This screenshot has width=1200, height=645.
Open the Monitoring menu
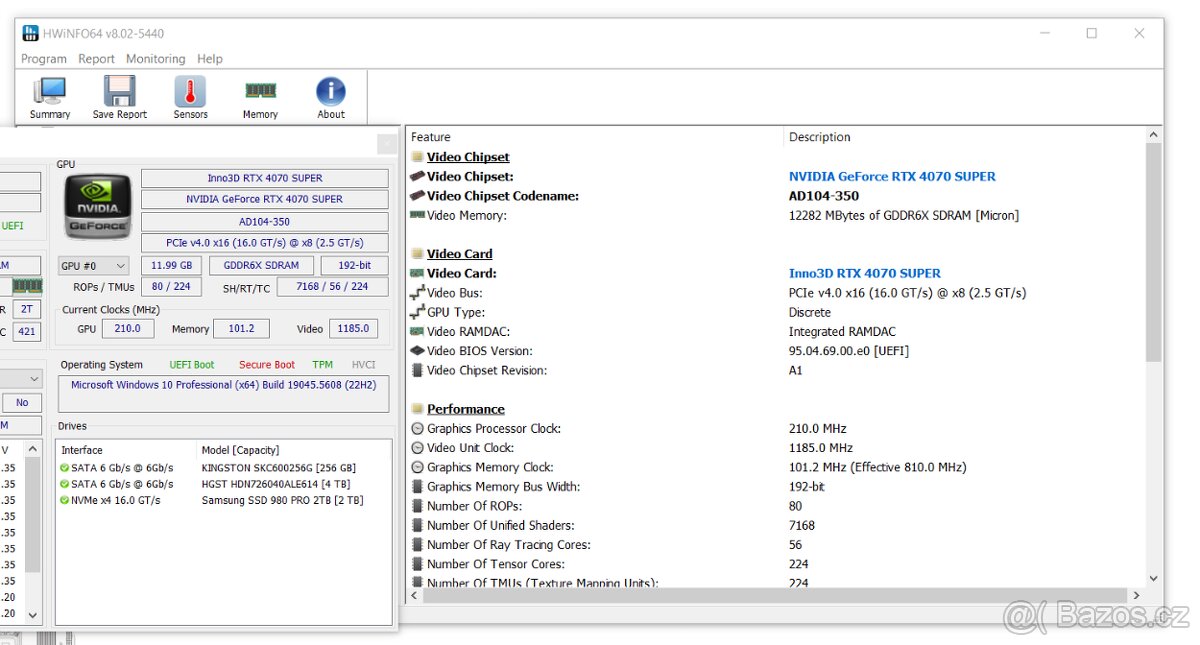pos(155,59)
